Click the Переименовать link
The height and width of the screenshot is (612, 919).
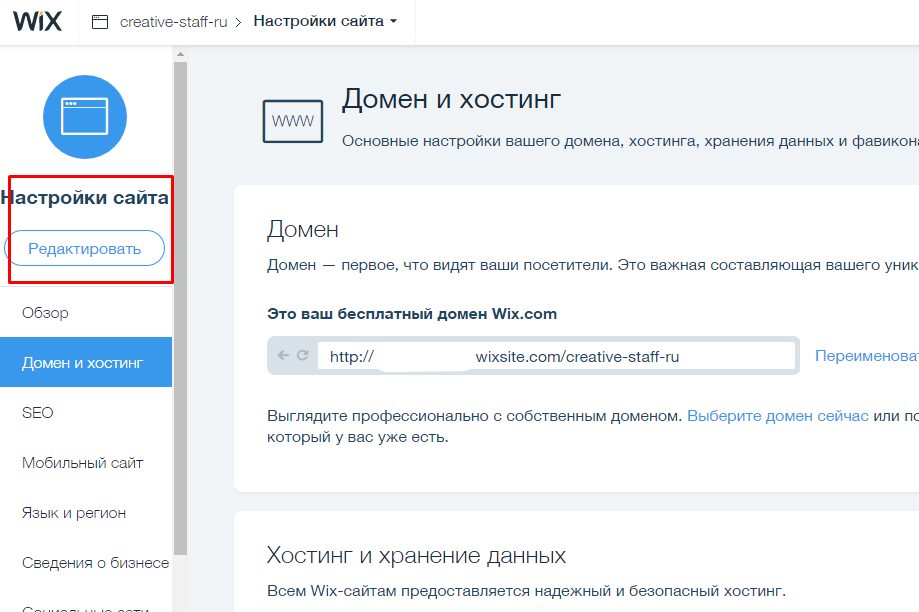click(867, 356)
